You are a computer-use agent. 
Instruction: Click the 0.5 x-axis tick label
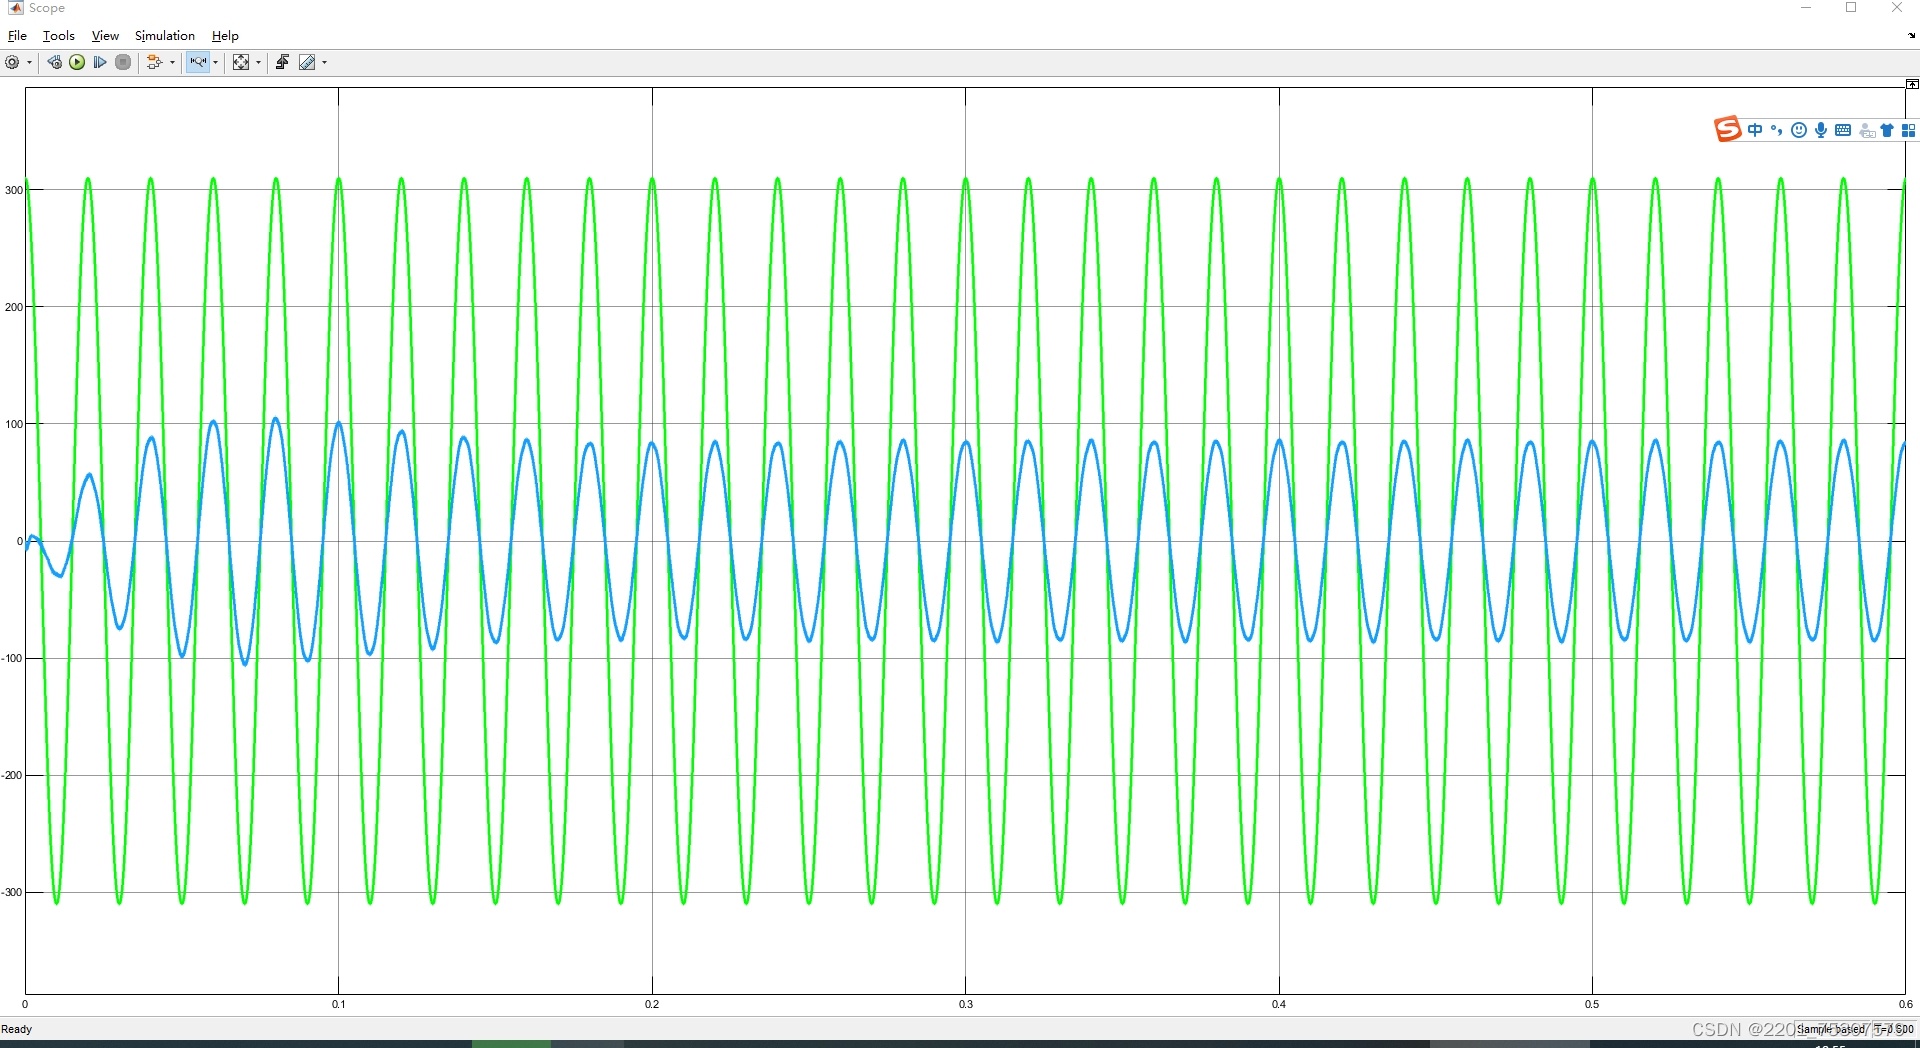pos(1592,1004)
